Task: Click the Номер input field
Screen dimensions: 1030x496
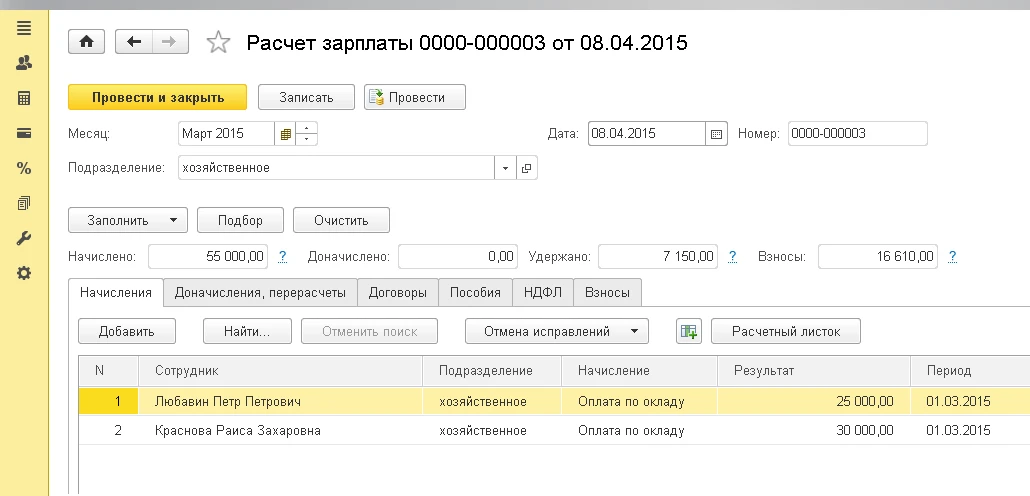Action: coord(857,134)
